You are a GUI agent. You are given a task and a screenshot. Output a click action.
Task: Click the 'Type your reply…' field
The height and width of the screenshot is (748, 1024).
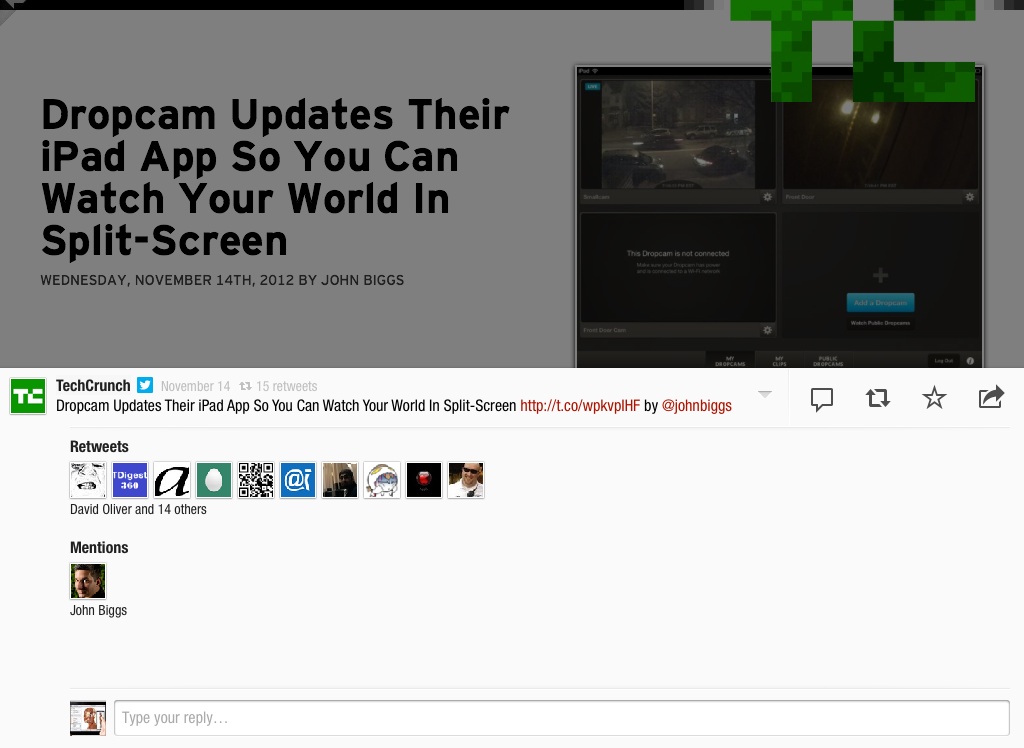pos(562,718)
